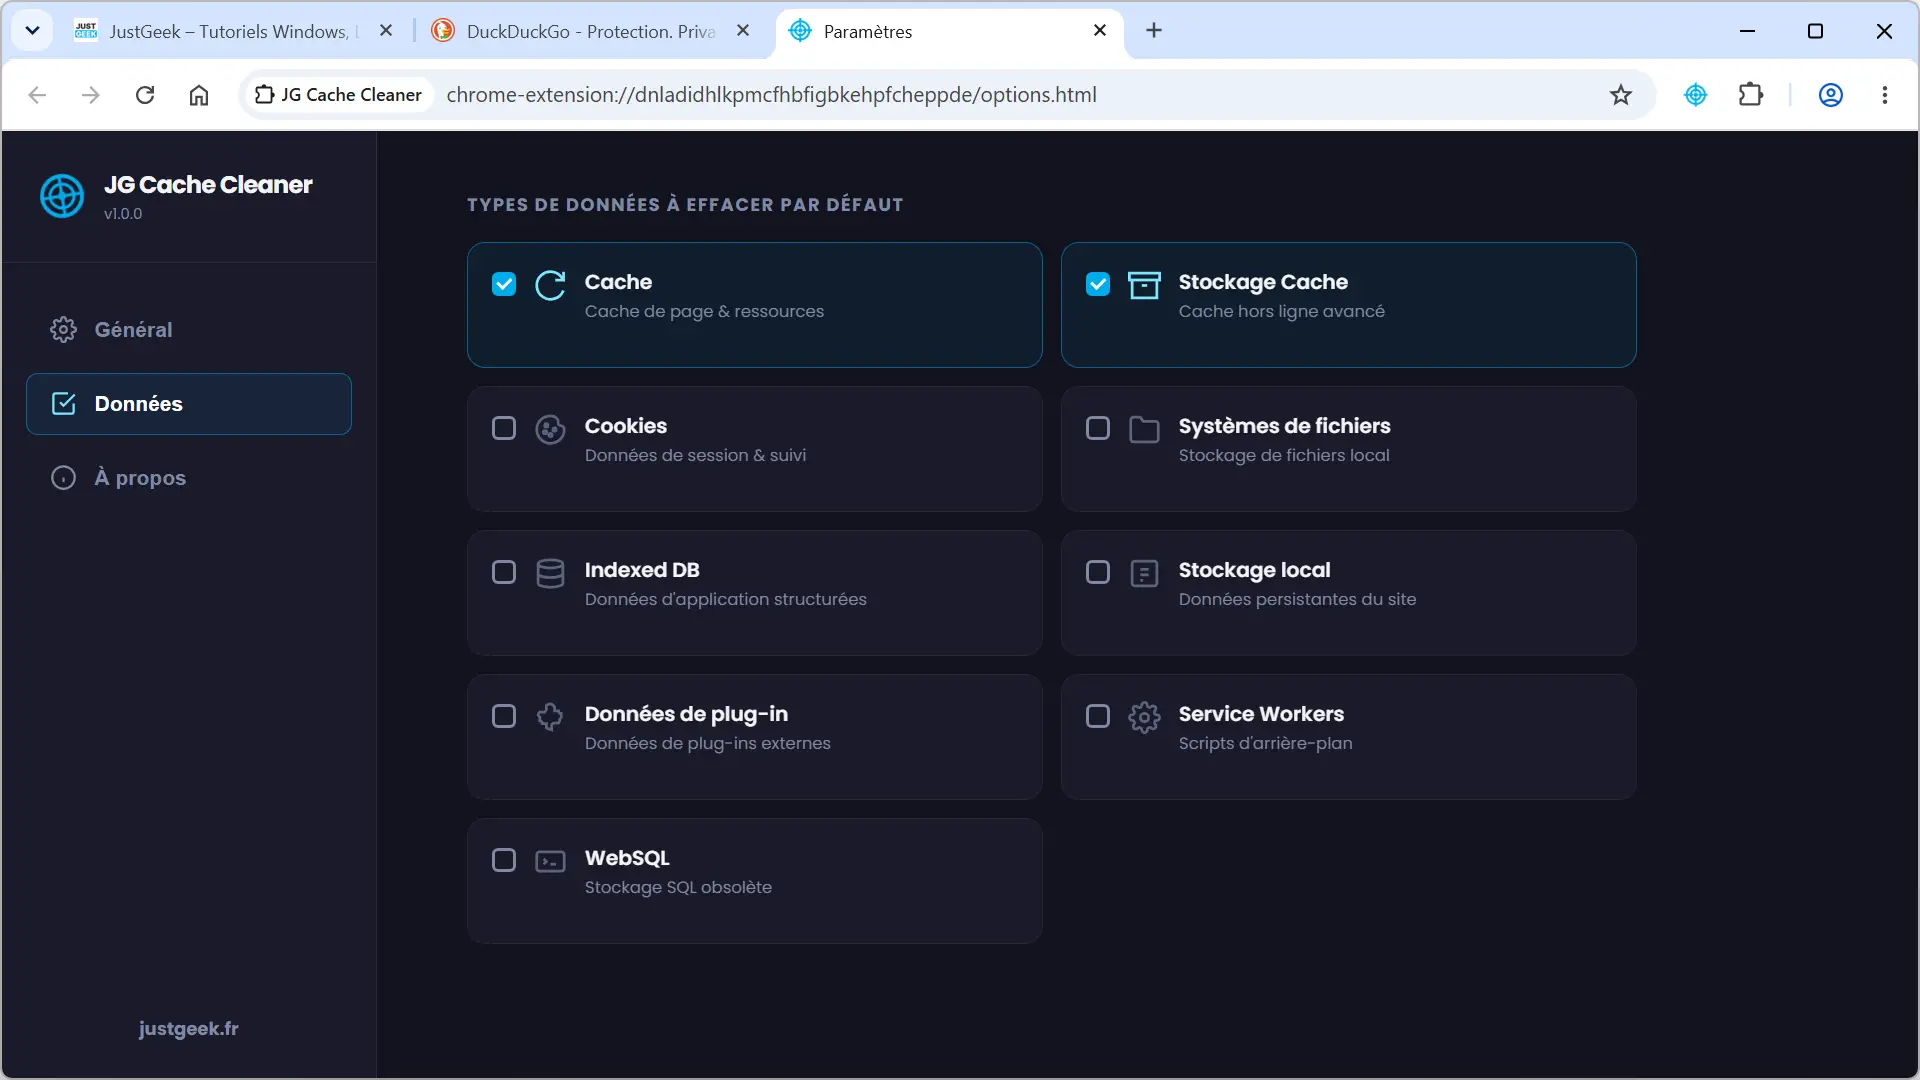Expand the tab search dropdown arrow
Image resolution: width=1920 pixels, height=1080 pixels.
click(x=32, y=31)
